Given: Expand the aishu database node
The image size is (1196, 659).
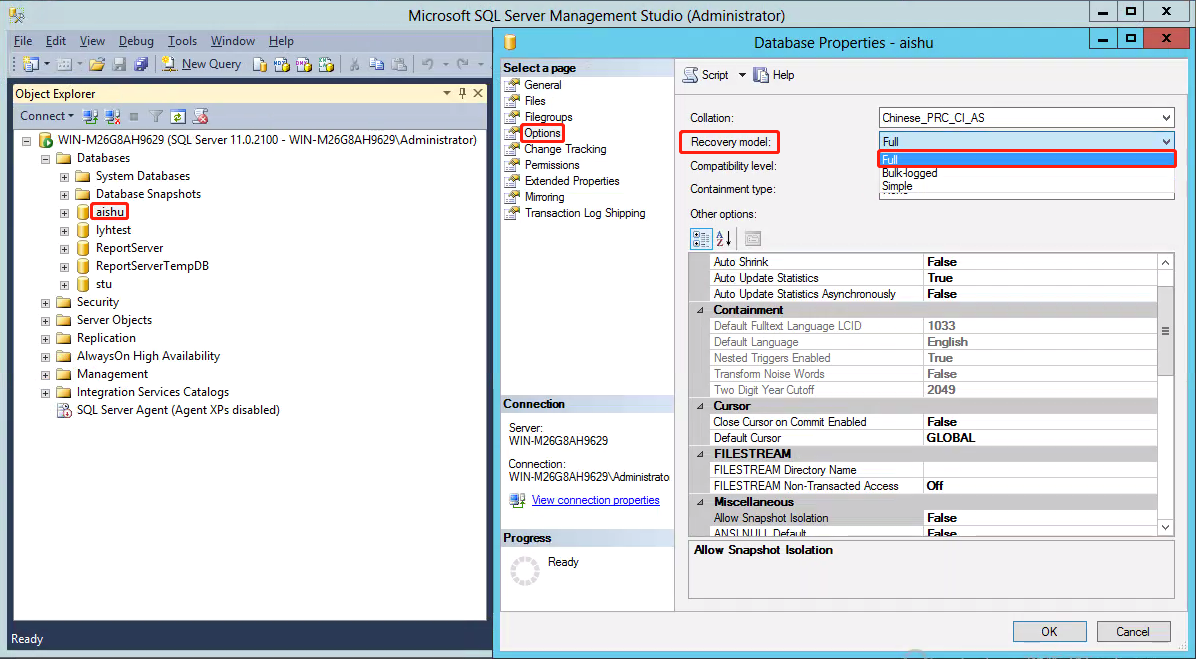Looking at the screenshot, I should 65,212.
